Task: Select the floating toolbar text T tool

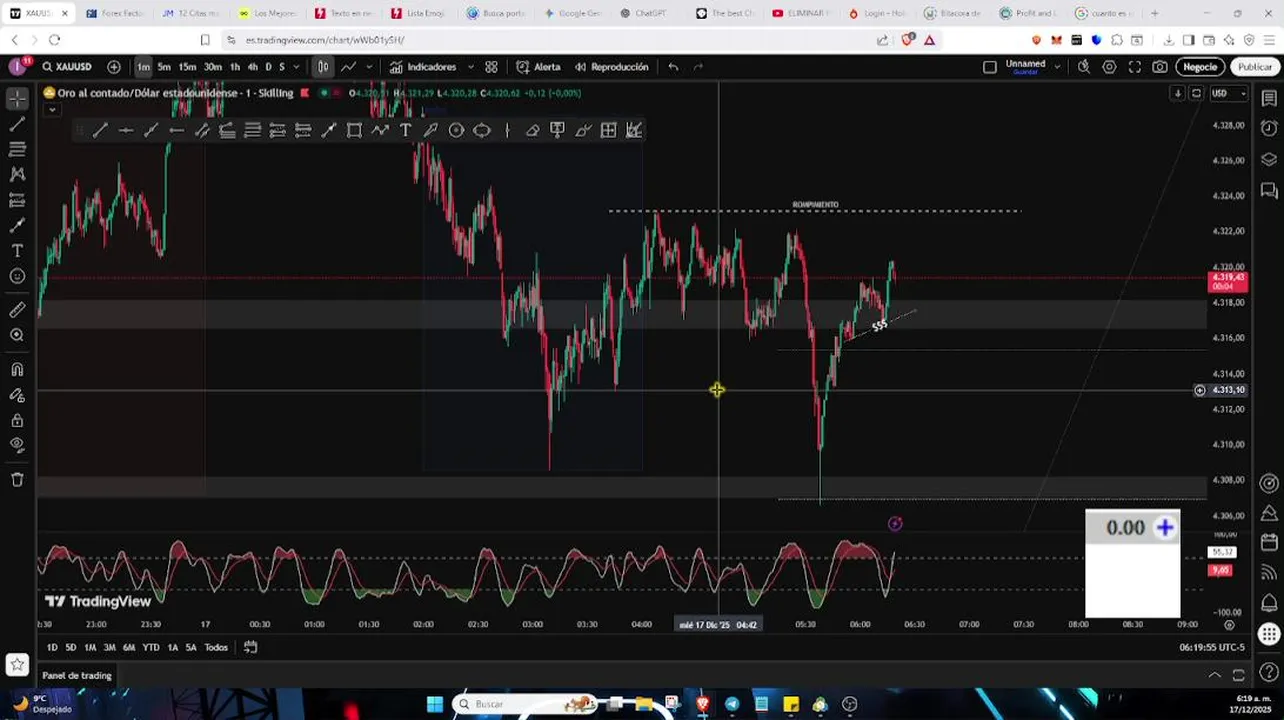Action: [x=405, y=130]
